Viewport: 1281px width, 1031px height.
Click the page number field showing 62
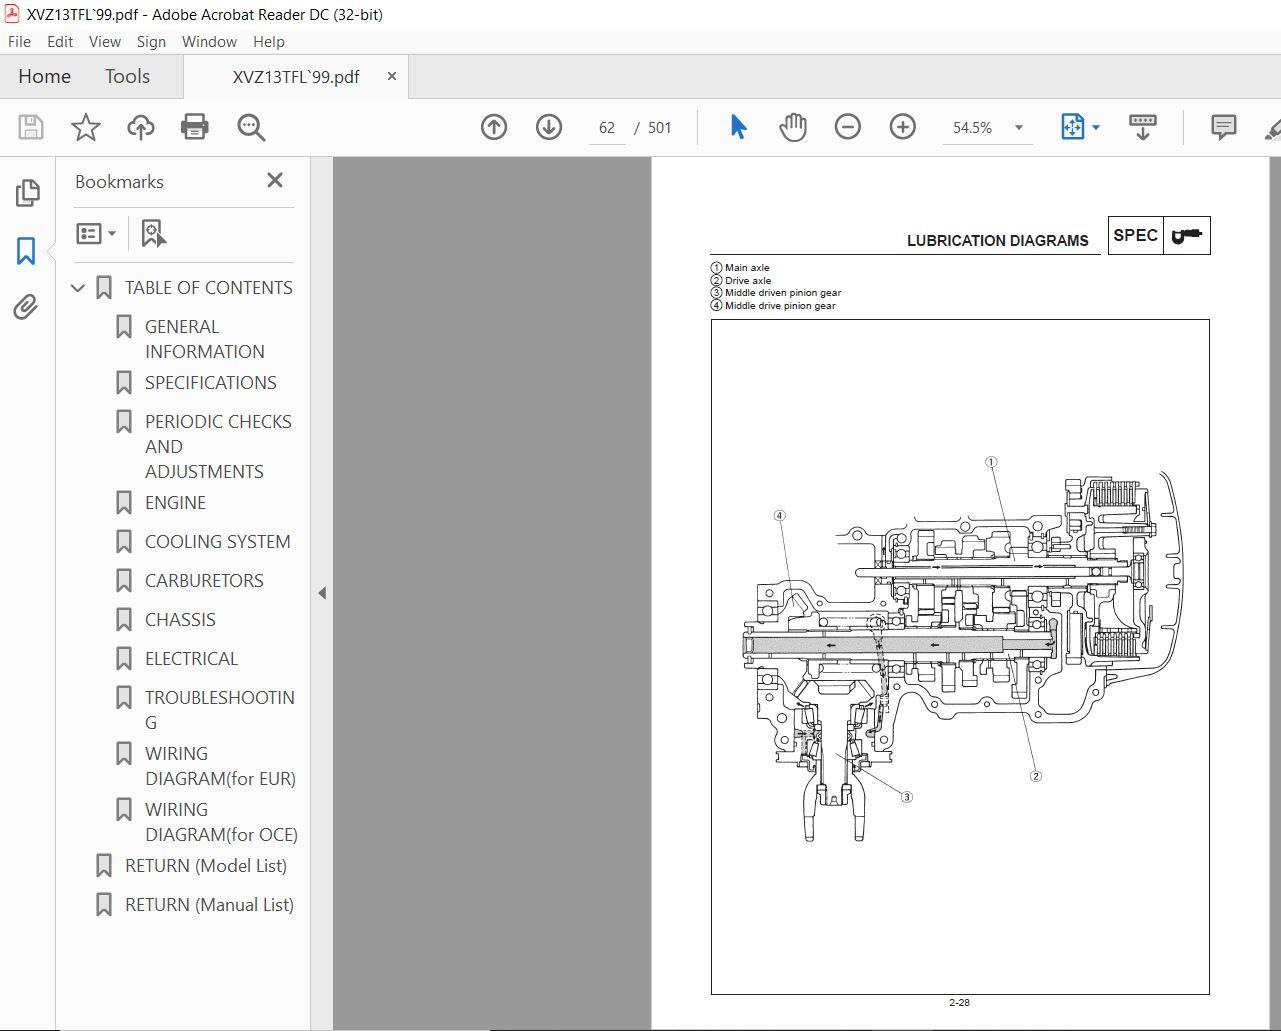607,127
